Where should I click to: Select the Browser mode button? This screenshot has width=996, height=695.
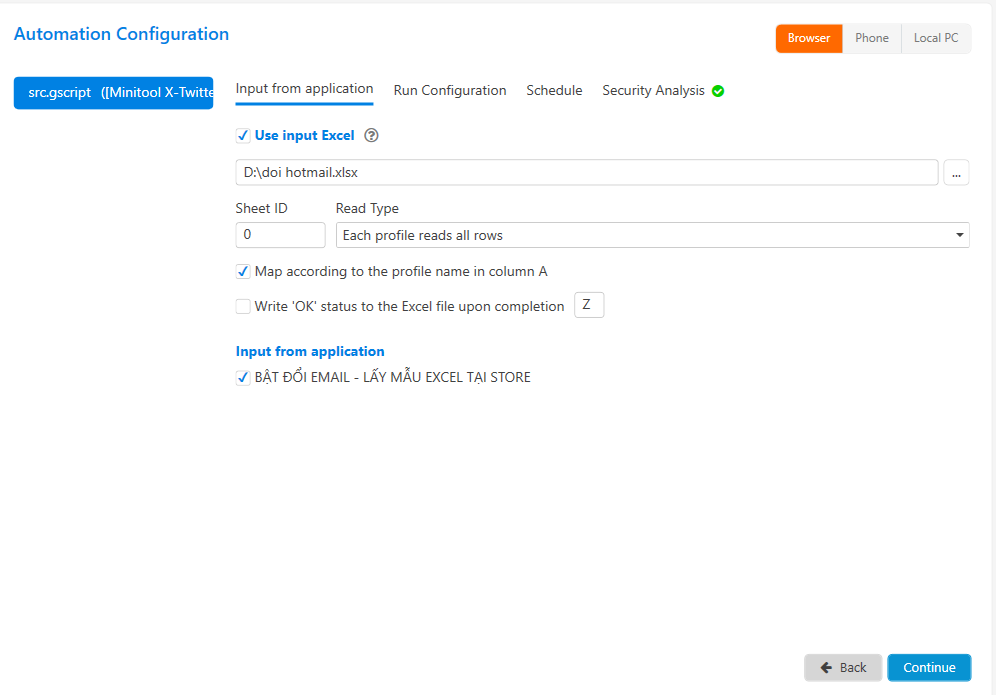(x=809, y=38)
